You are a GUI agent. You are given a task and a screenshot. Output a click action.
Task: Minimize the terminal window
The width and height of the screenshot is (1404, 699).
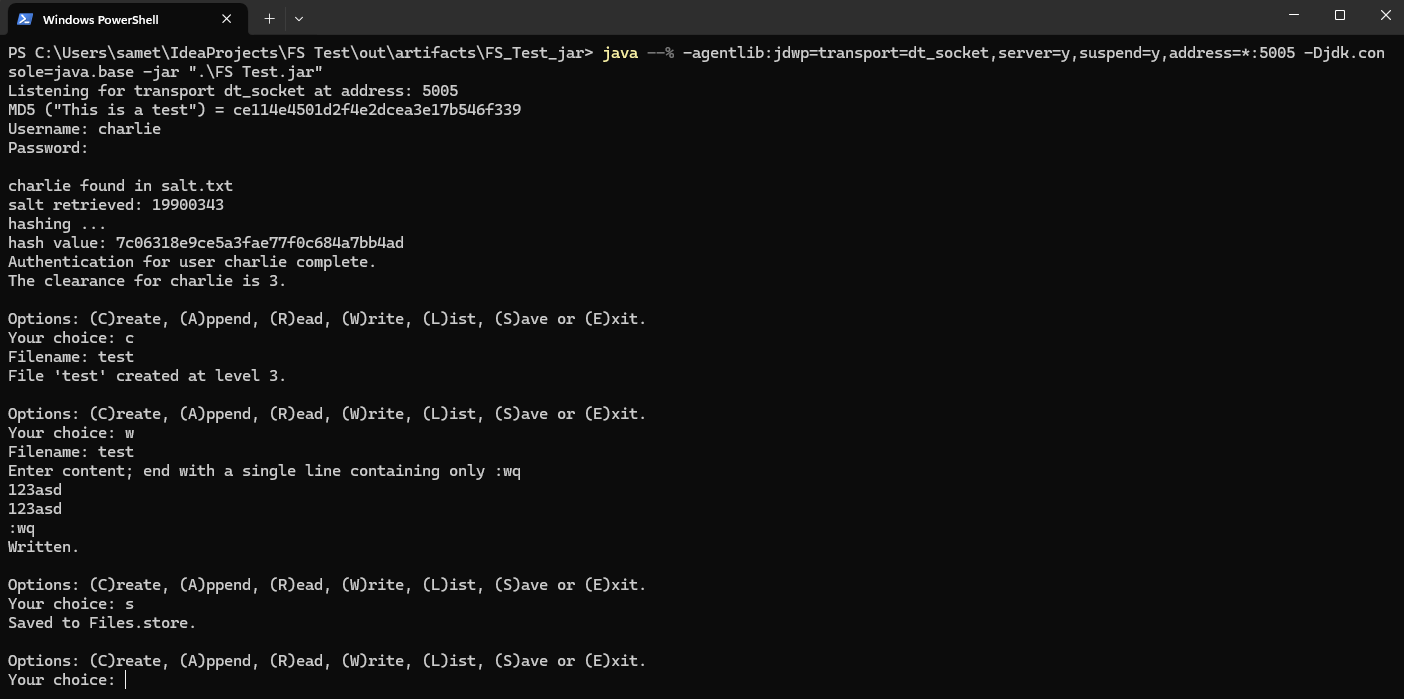coord(1294,15)
